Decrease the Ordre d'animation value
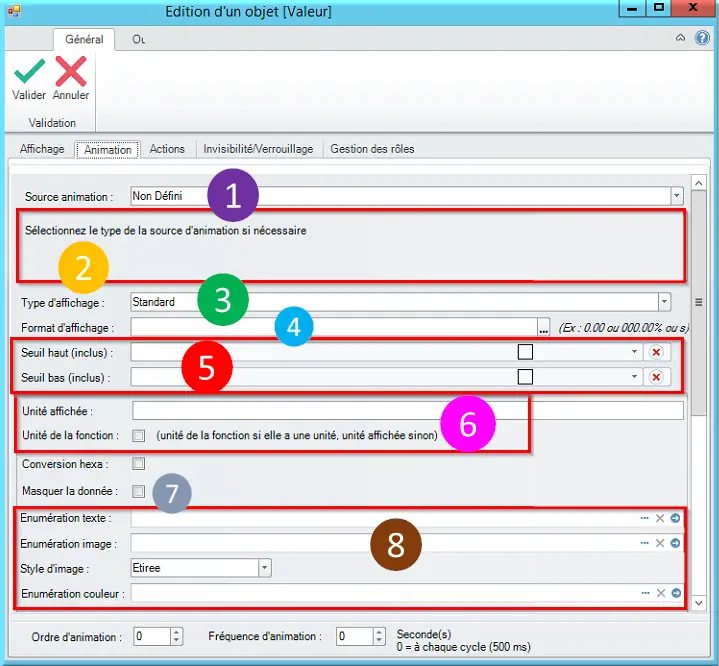The height and width of the screenshot is (666, 719). (x=176, y=641)
